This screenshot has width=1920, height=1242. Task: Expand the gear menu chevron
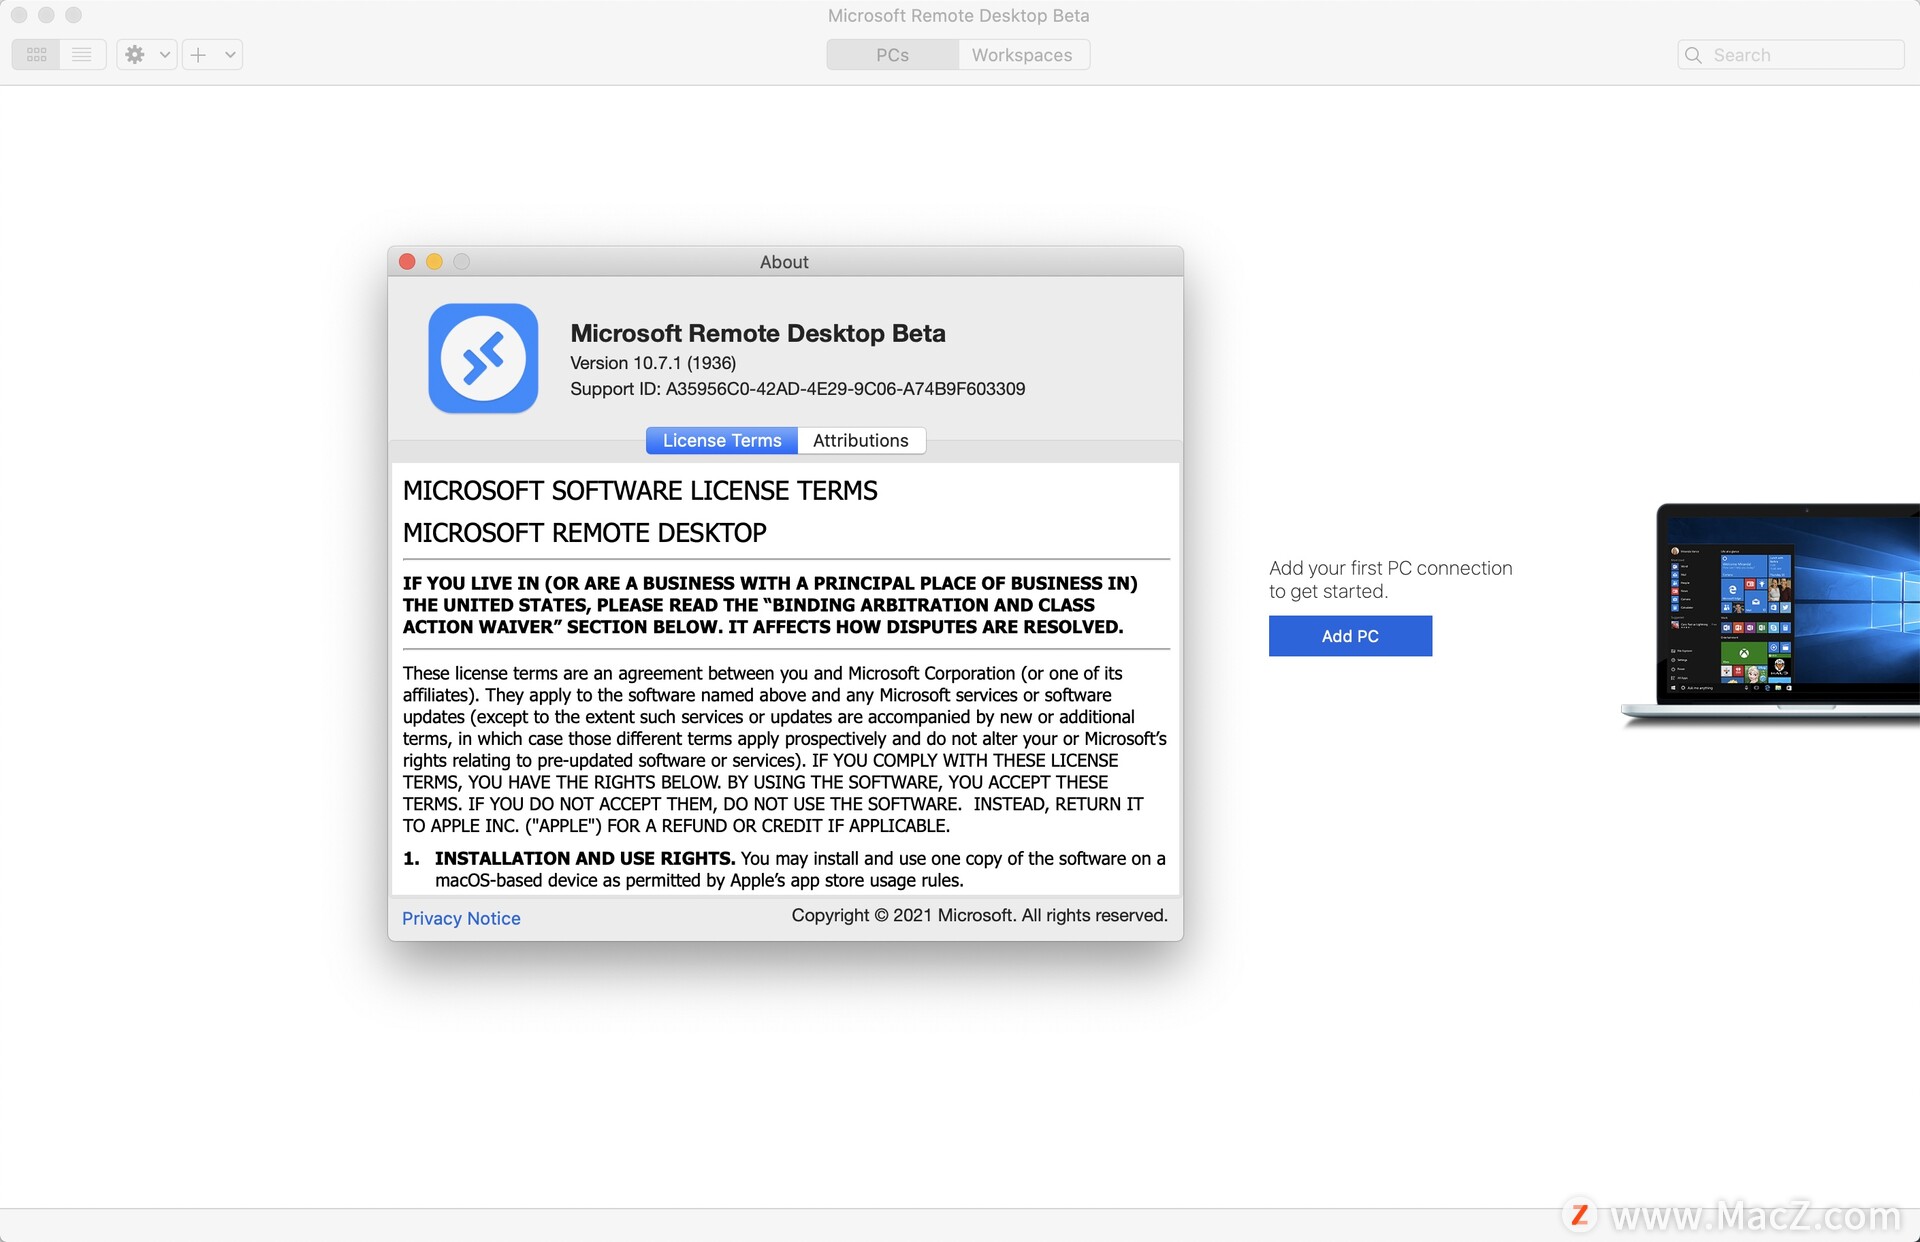coord(165,55)
